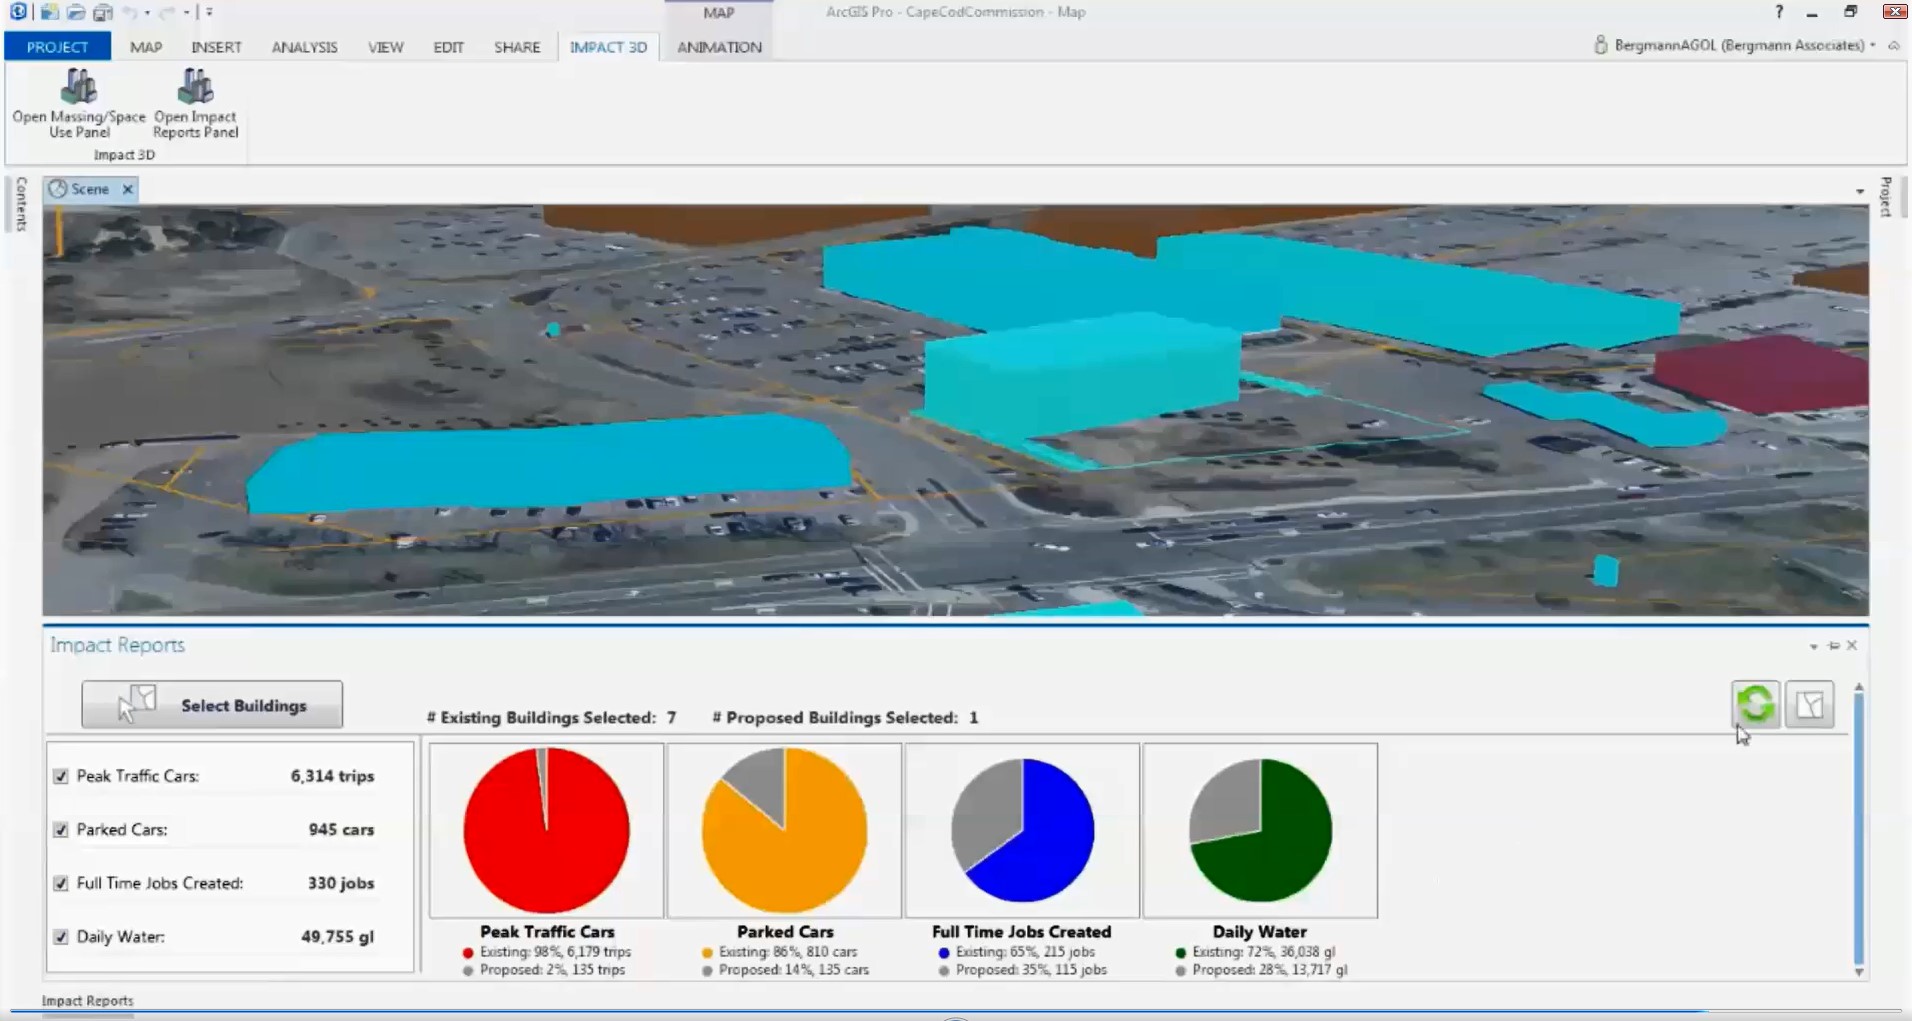Disable the Daily Water checkbox

pos(61,937)
